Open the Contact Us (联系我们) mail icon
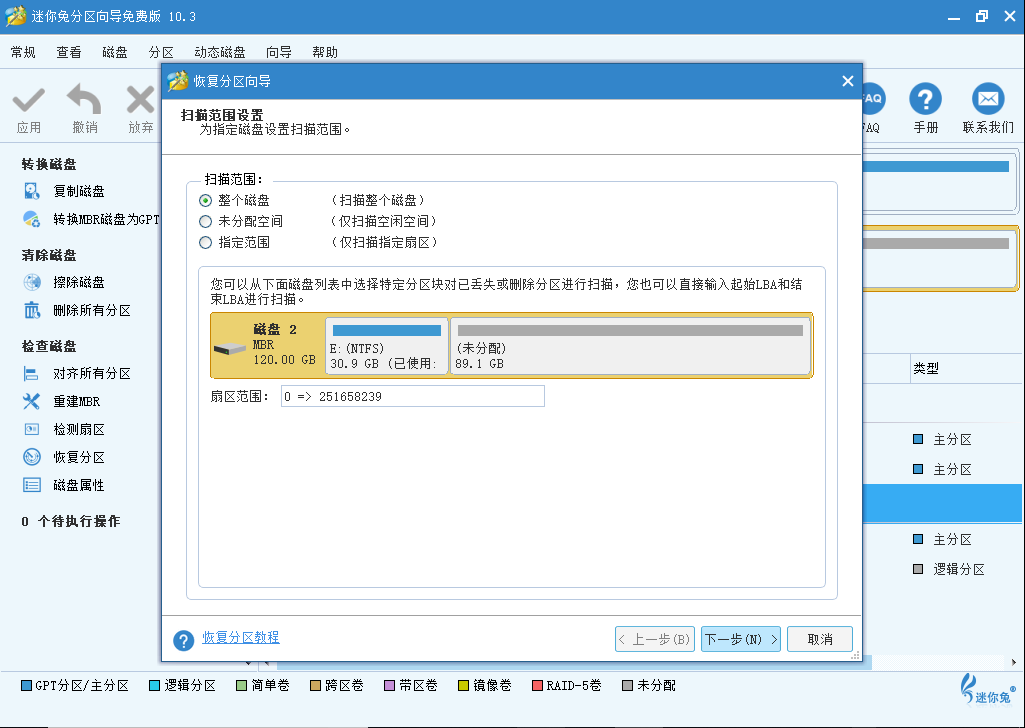The height and width of the screenshot is (728, 1025). [988, 99]
